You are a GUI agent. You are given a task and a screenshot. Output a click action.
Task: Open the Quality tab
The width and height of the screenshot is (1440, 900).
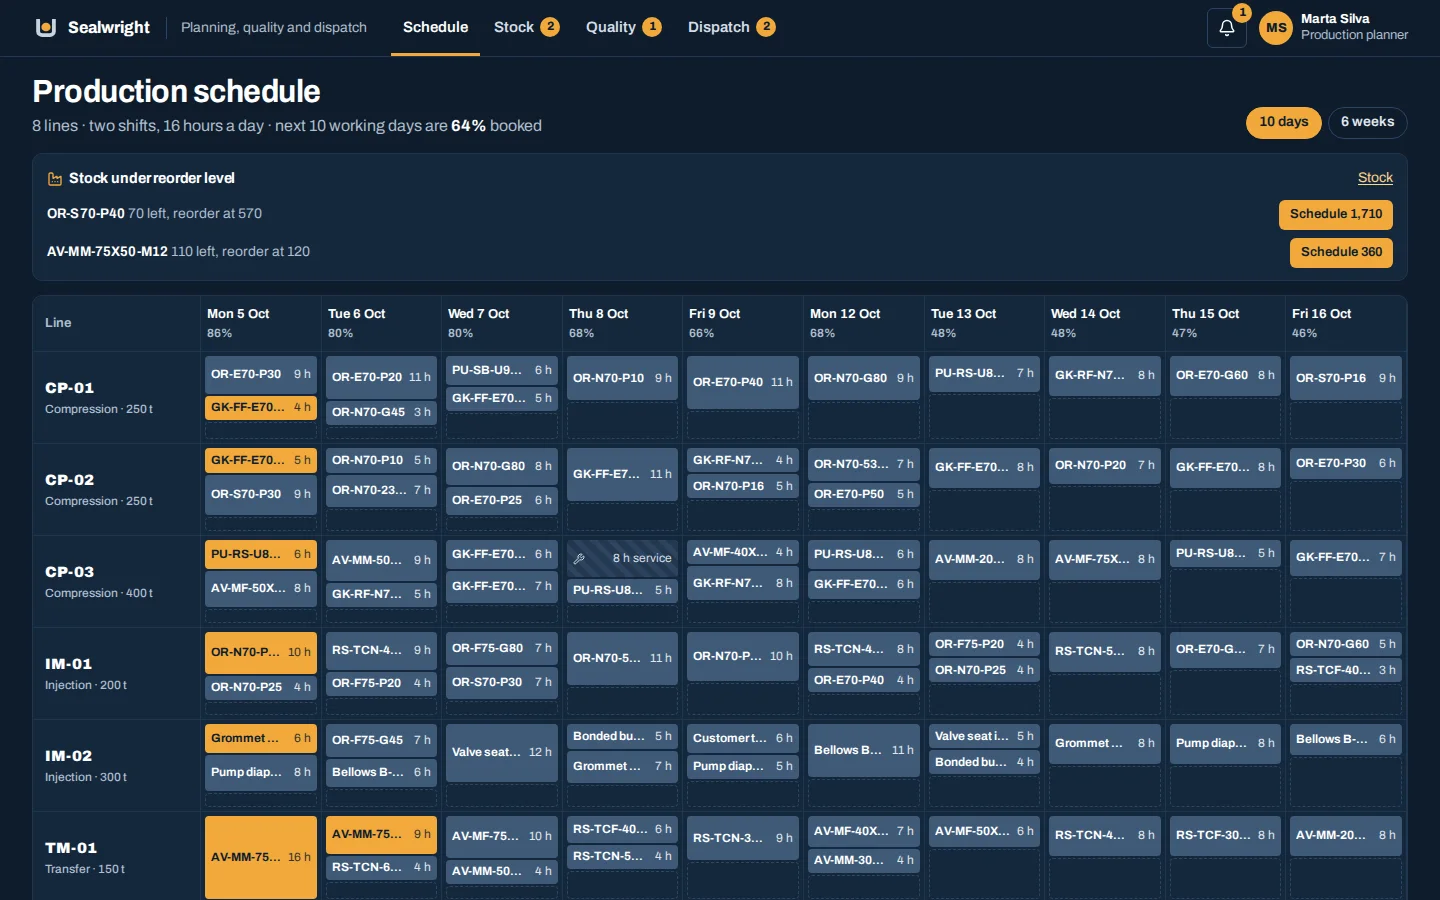click(x=623, y=27)
